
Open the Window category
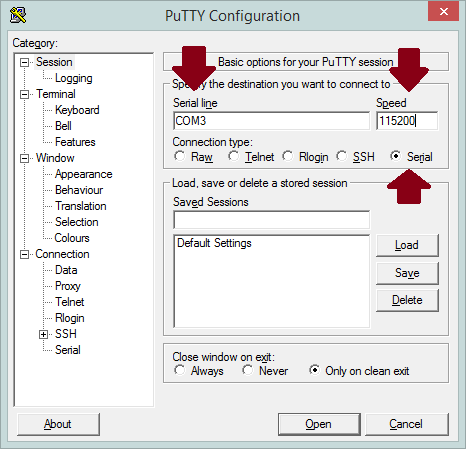(55, 158)
